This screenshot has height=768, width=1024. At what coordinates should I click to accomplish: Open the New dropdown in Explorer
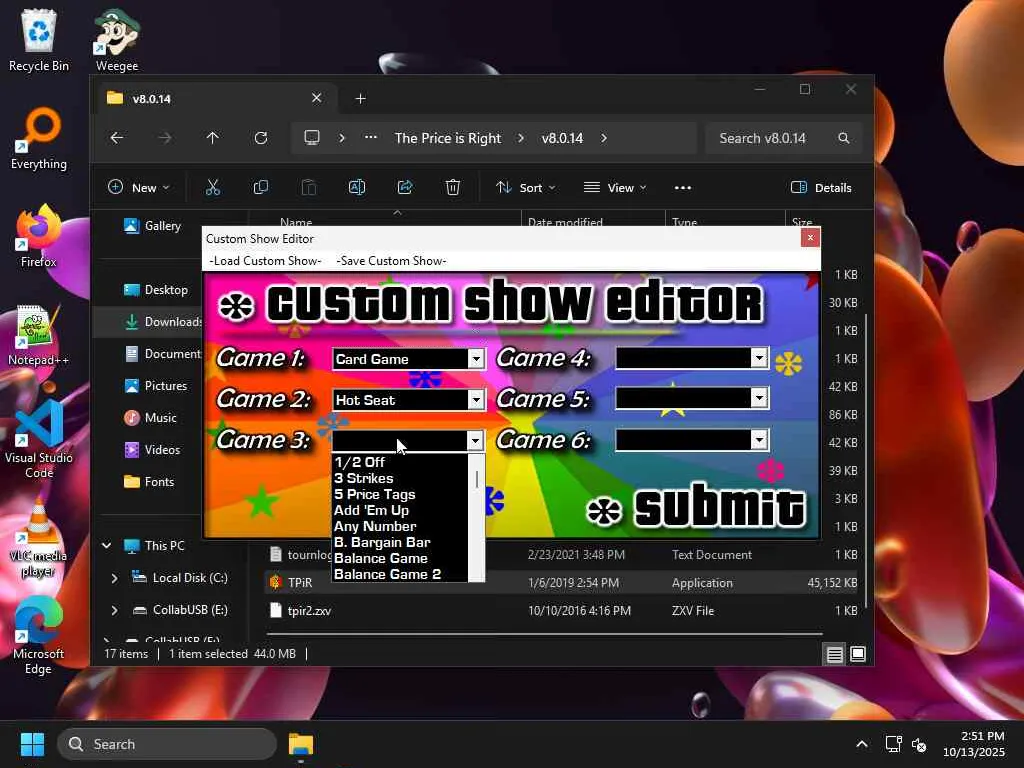(138, 187)
